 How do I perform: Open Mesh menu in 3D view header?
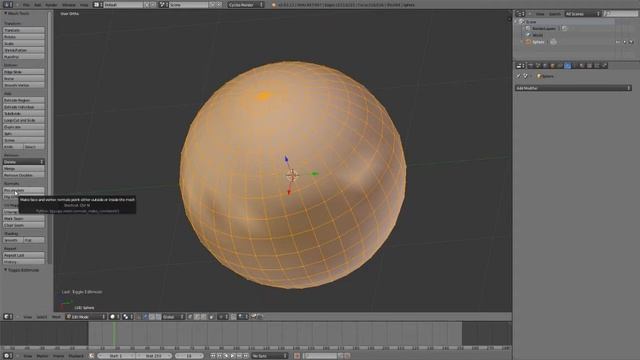click(56, 317)
